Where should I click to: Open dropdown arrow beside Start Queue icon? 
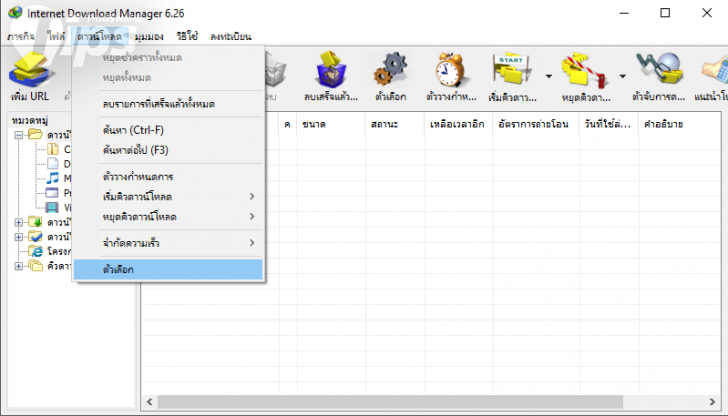pos(549,76)
